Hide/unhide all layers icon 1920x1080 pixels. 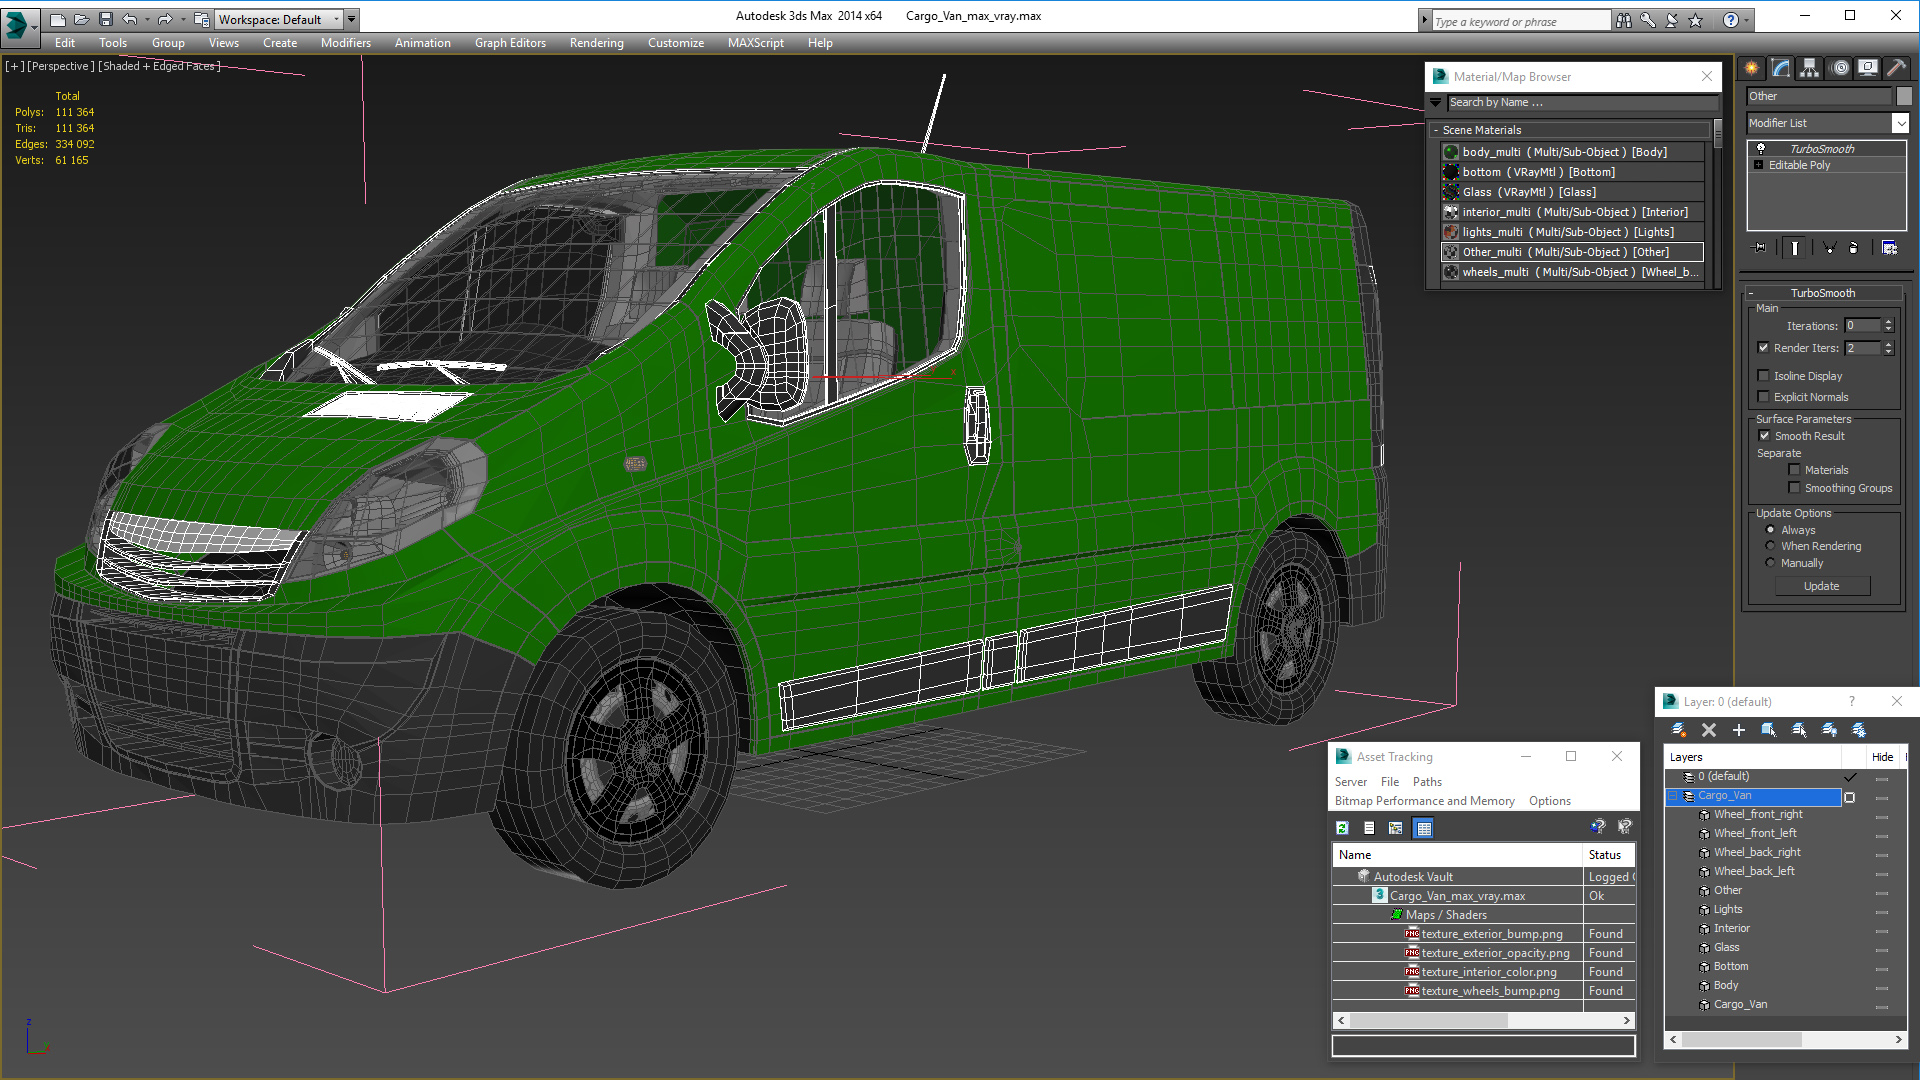coord(1829,730)
